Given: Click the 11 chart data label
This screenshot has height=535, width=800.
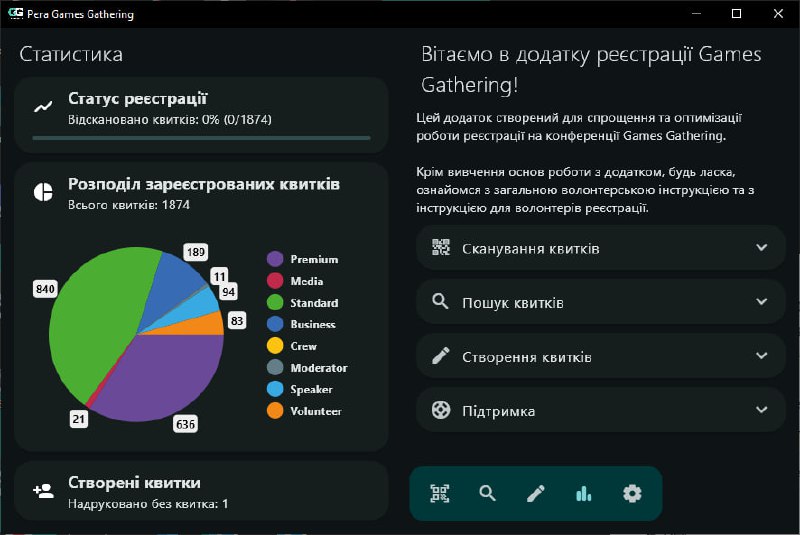Looking at the screenshot, I should point(219,276).
